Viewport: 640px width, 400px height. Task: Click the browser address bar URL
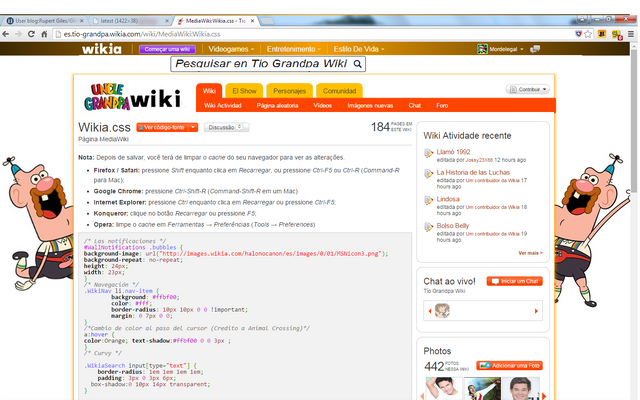142,34
